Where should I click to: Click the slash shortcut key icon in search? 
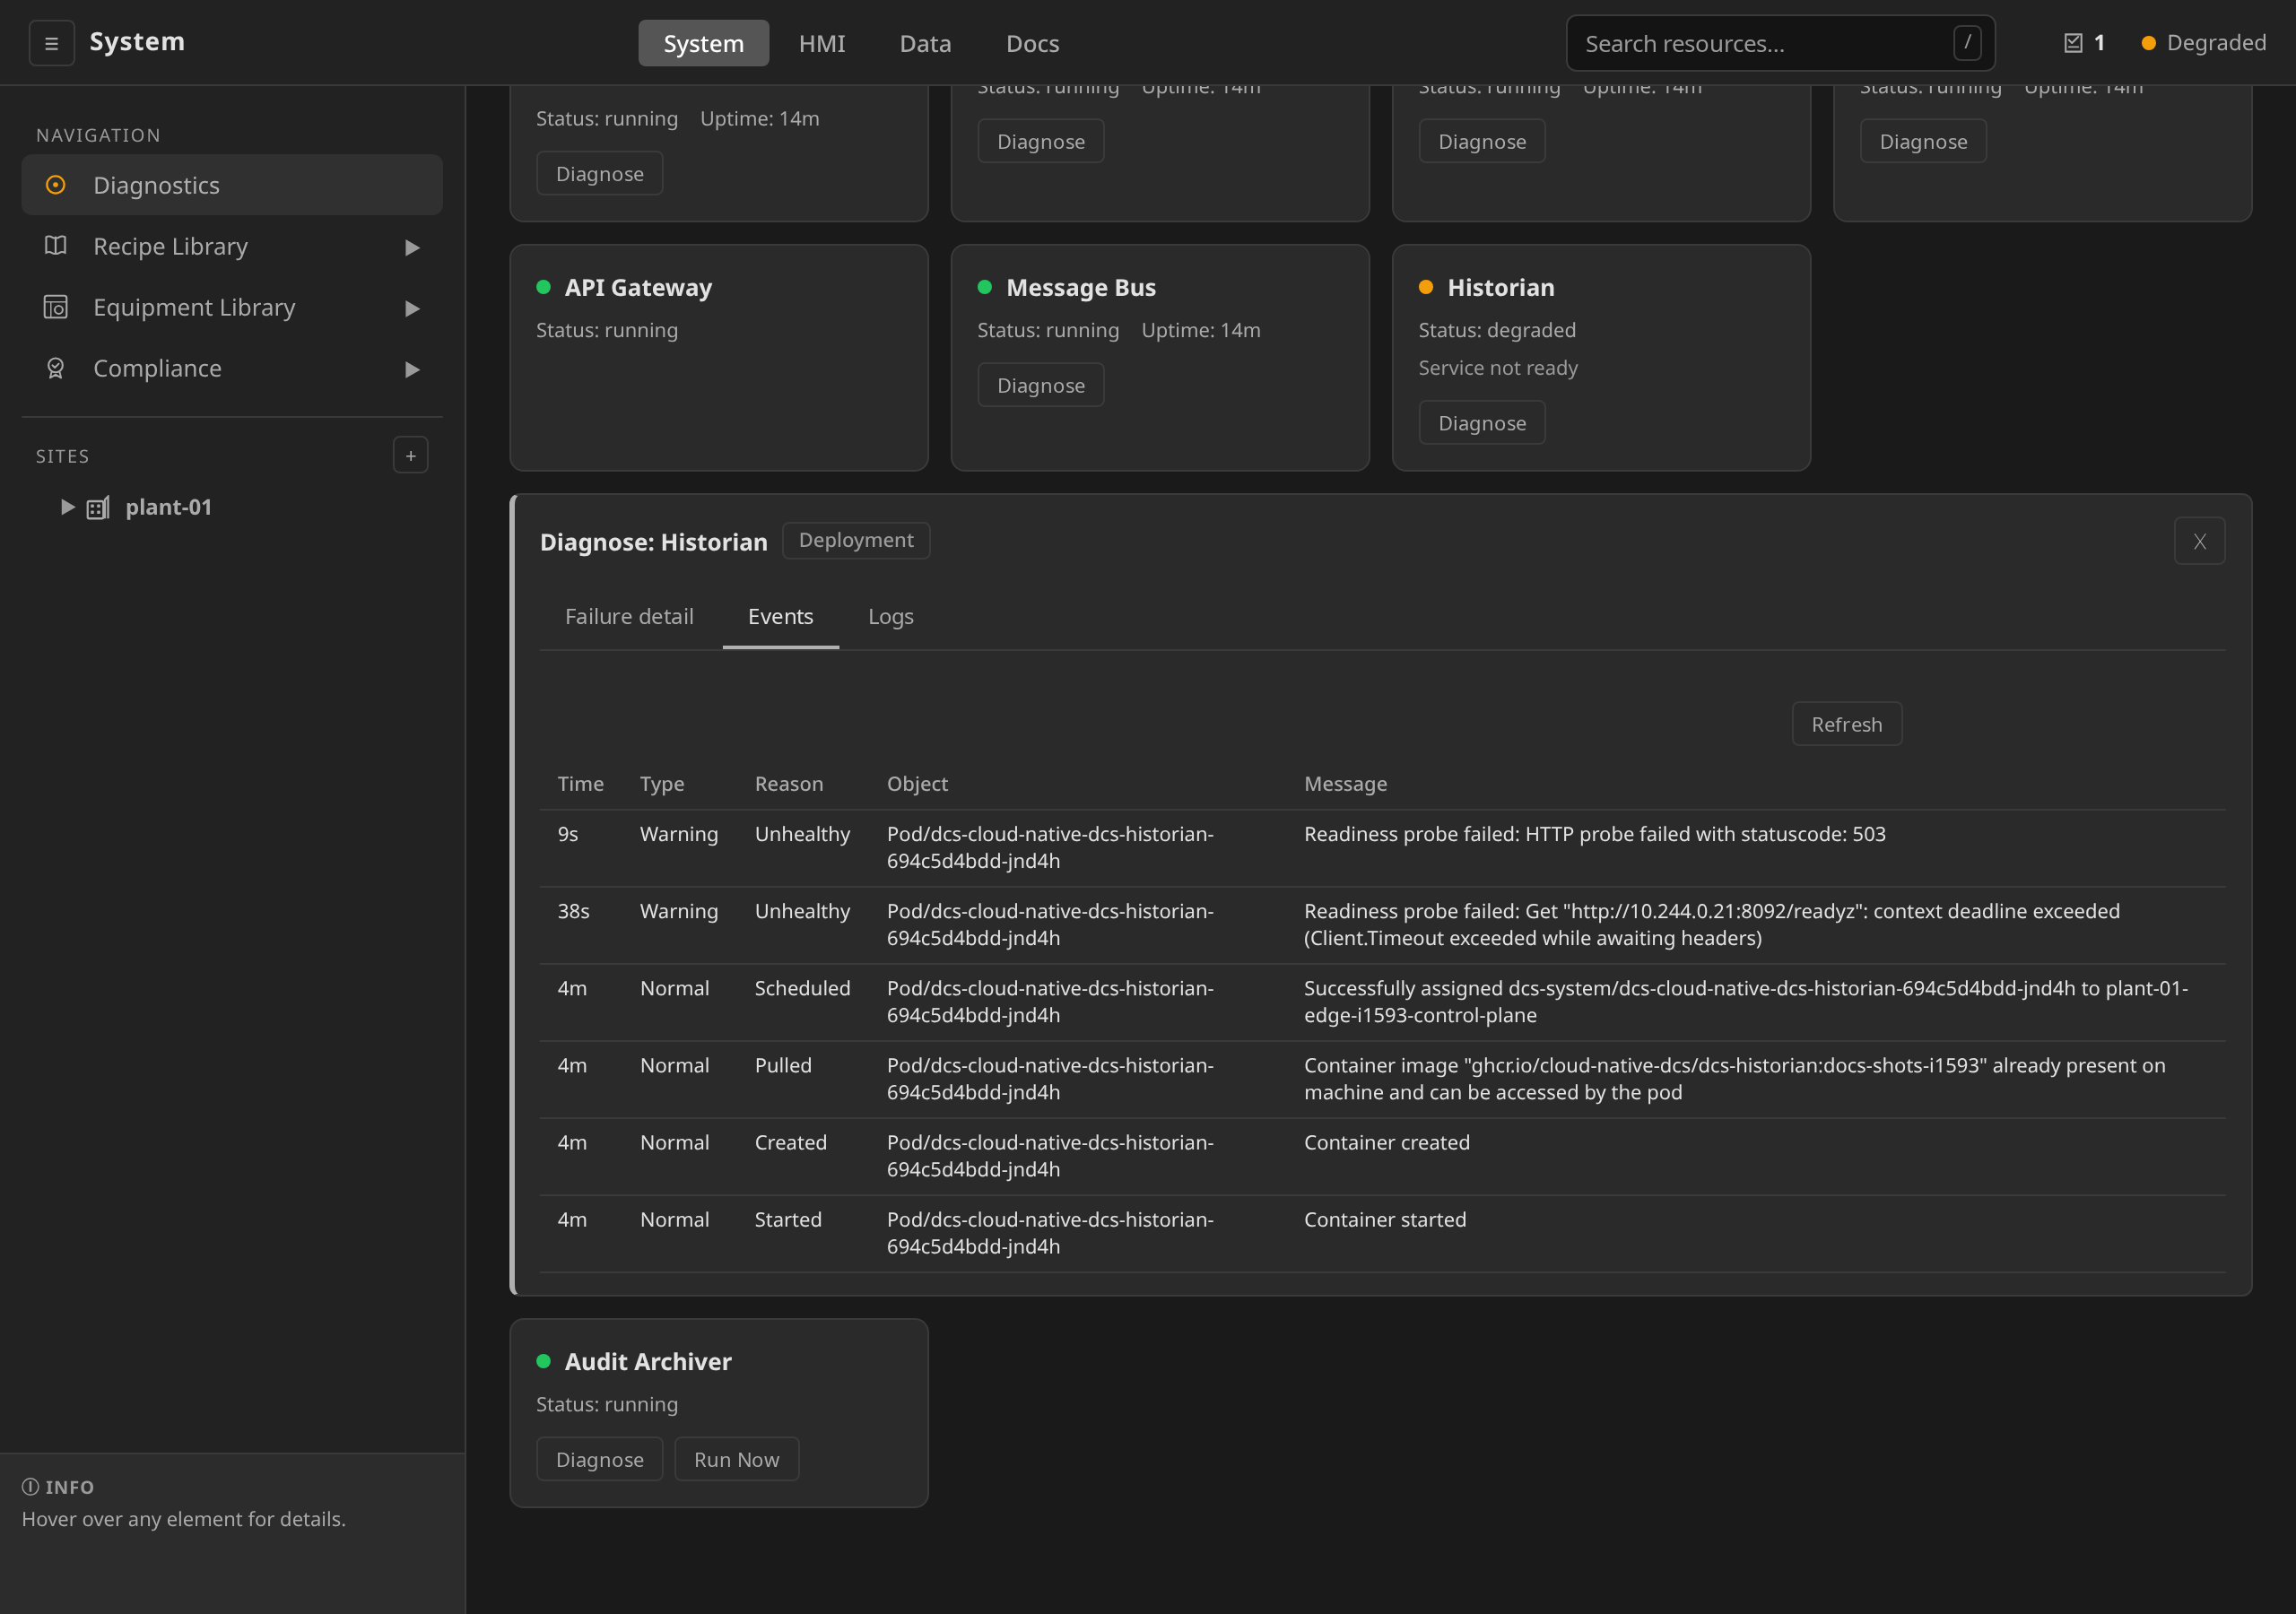[1967, 43]
